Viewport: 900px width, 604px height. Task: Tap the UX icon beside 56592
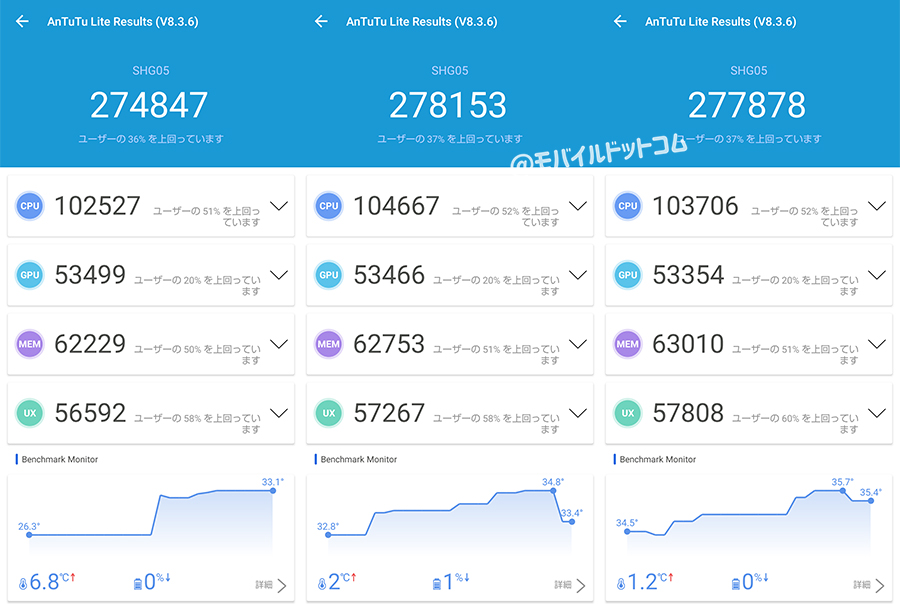pyautogui.click(x=30, y=413)
